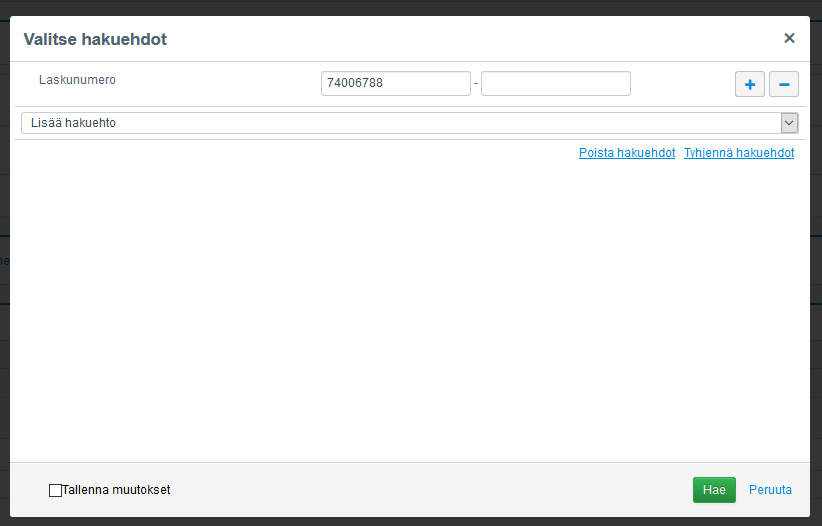
Task: Cancel via the Peruuta link
Action: click(770, 490)
